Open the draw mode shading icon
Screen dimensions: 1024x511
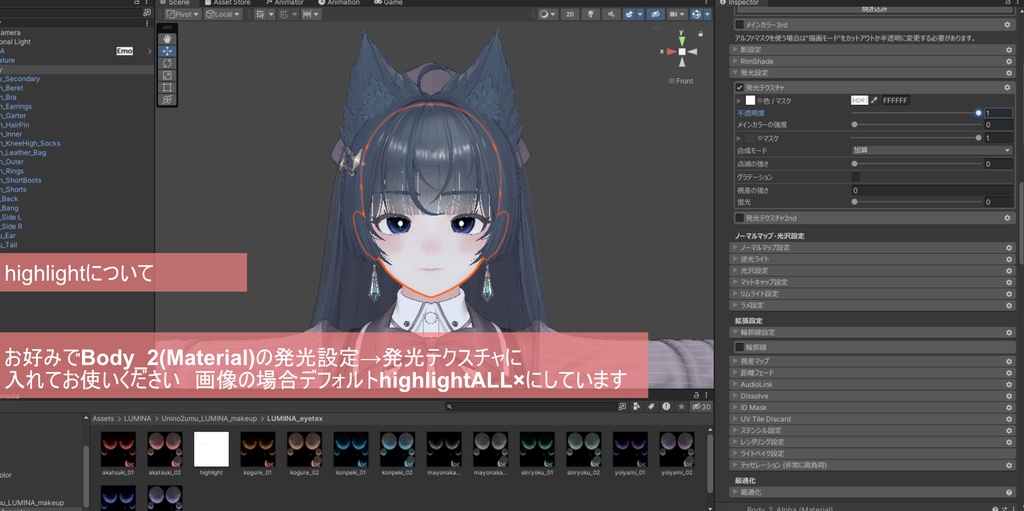[x=547, y=14]
